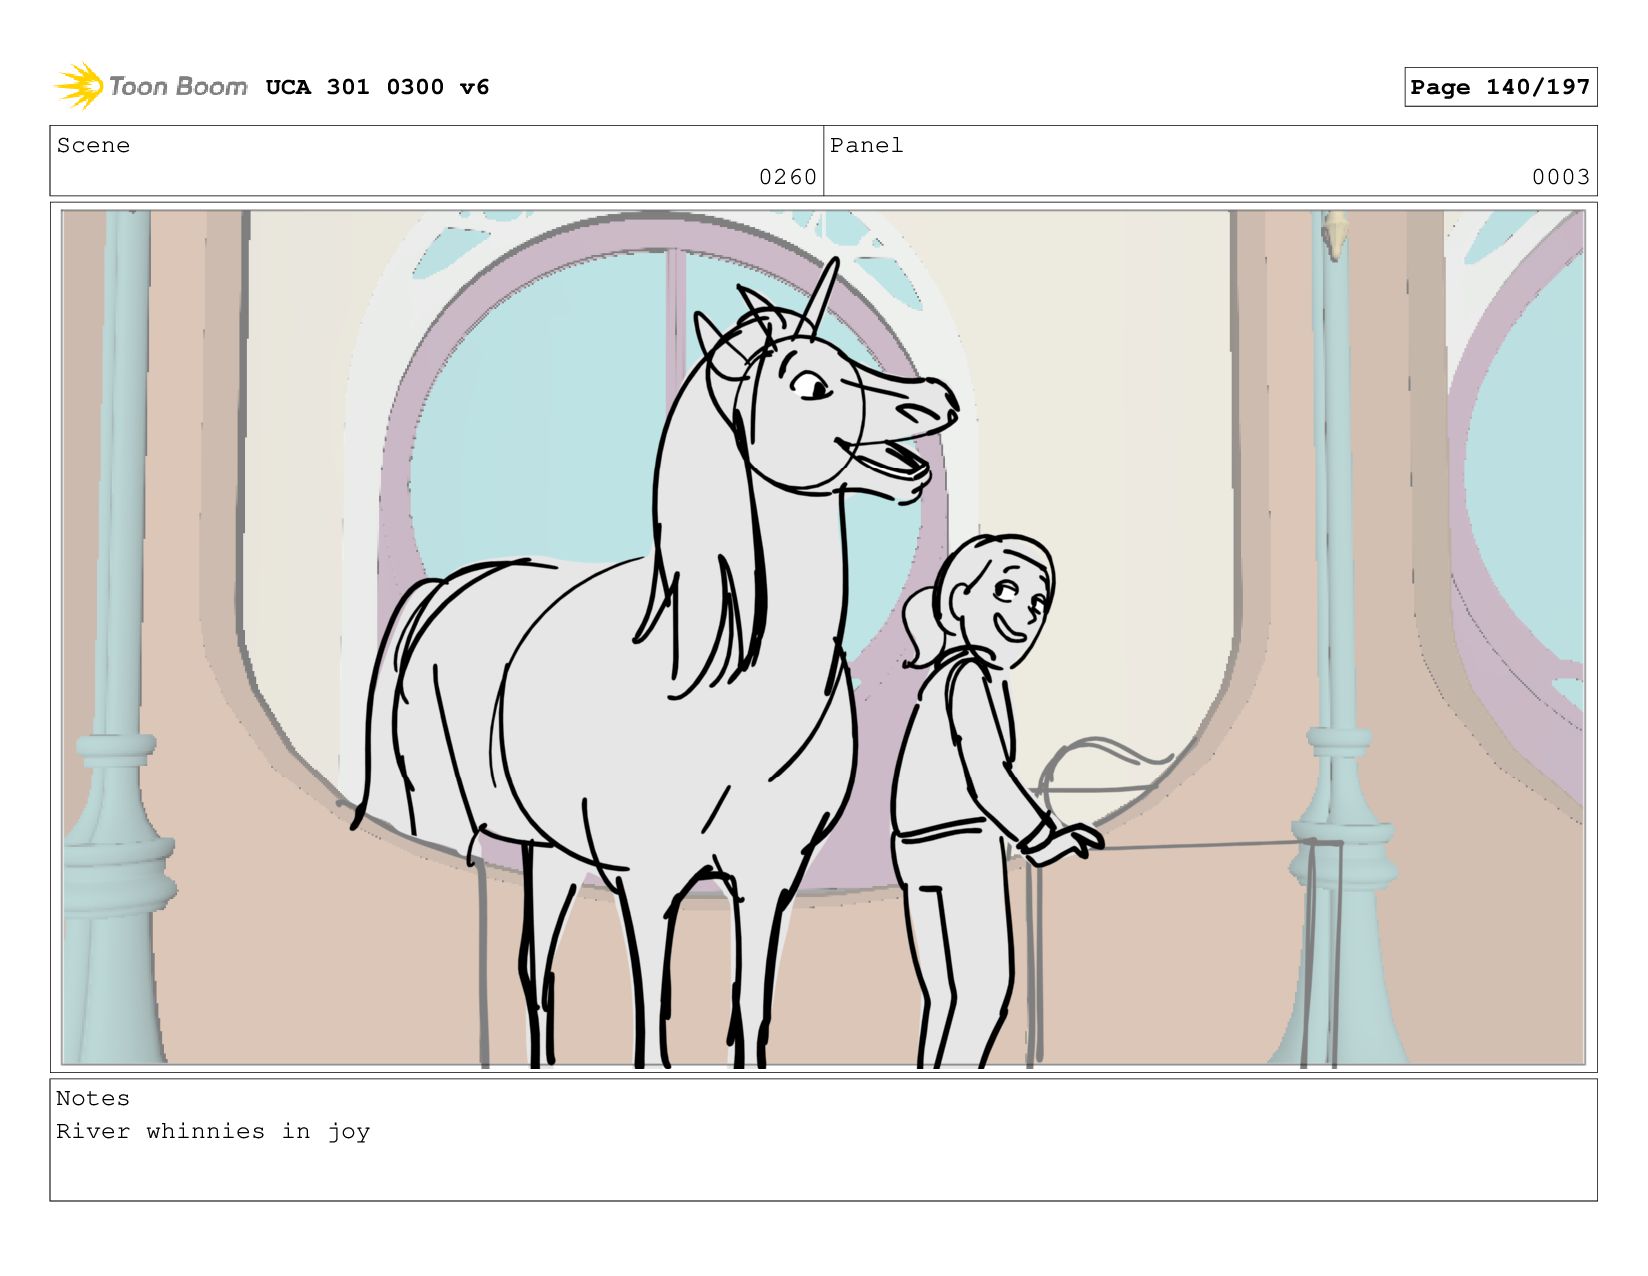1648x1276 pixels.
Task: Open the unicorn and girl storyboard panel
Action: (x=823, y=638)
